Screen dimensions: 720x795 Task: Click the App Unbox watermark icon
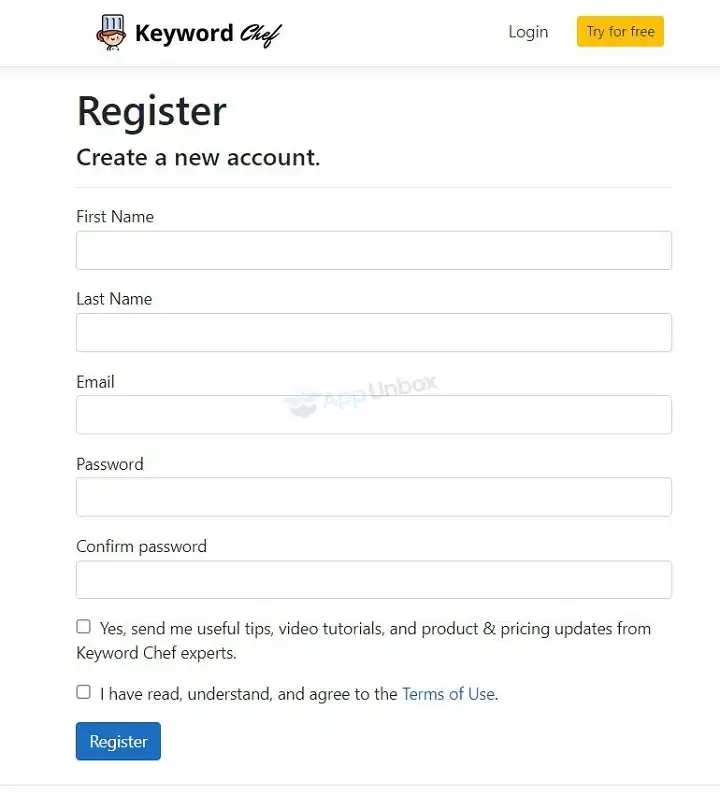tap(301, 402)
